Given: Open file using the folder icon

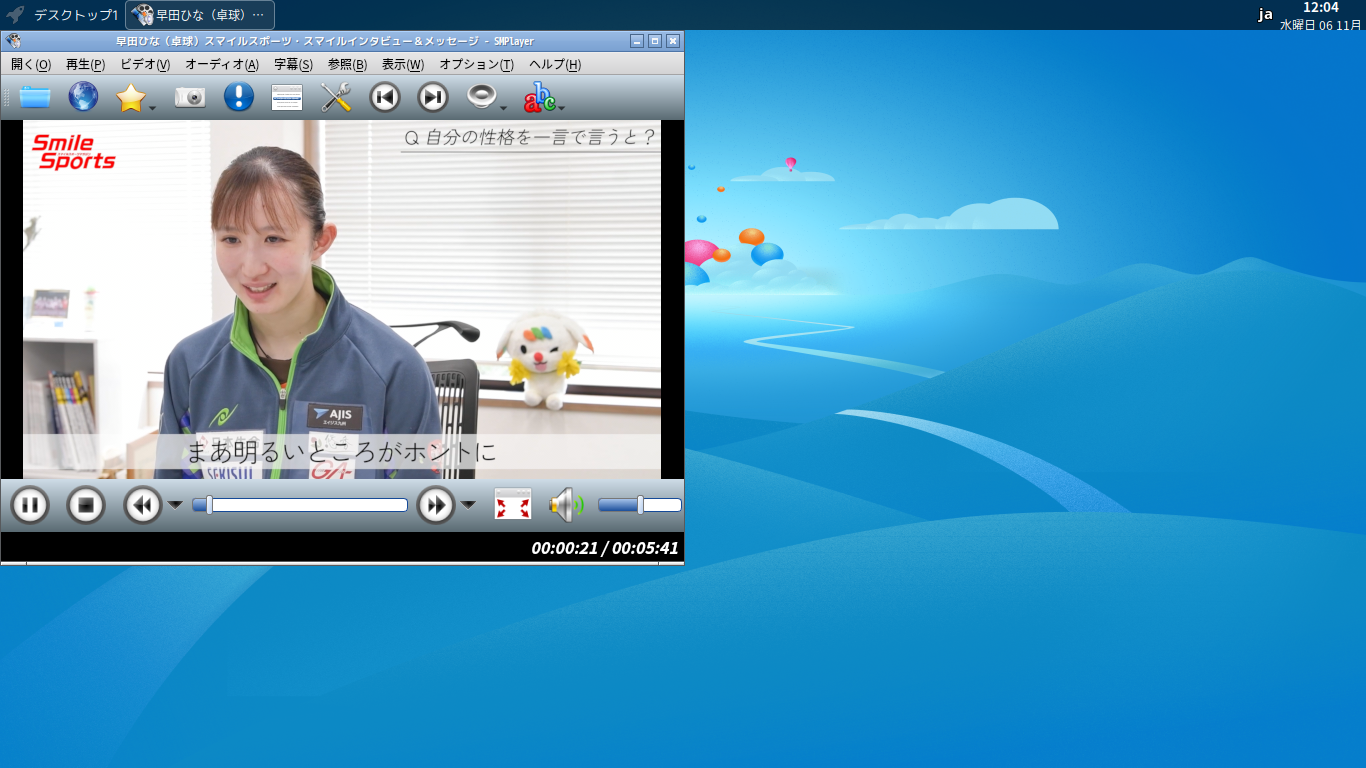Looking at the screenshot, I should 35,97.
